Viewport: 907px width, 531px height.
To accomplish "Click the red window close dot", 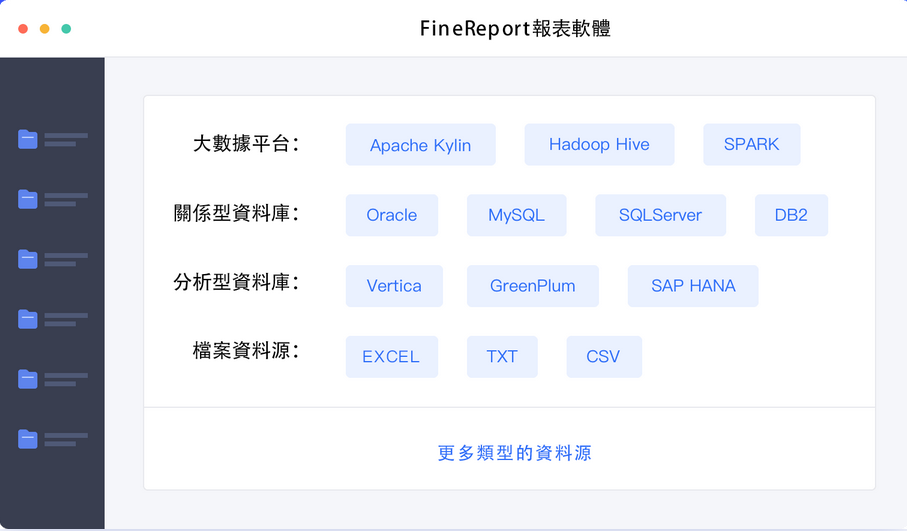I will [23, 29].
